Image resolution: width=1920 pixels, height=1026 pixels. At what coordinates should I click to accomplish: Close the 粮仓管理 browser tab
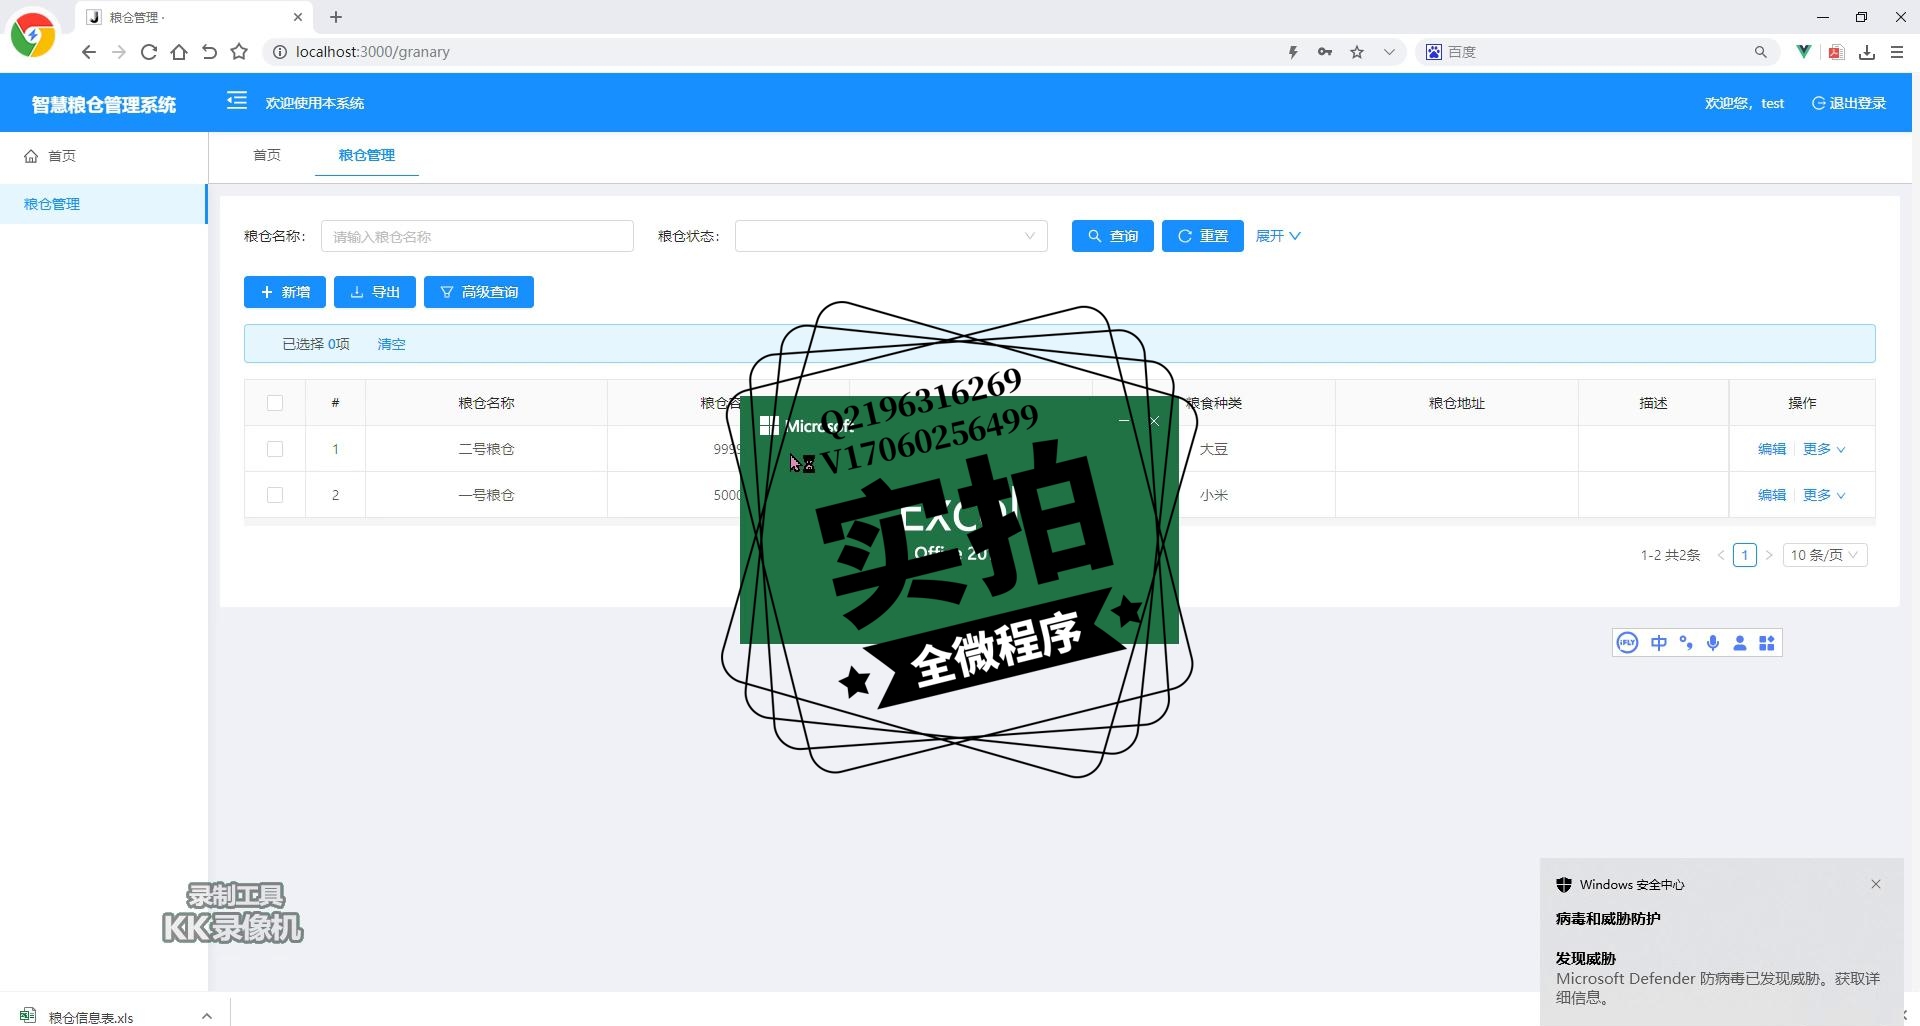[x=298, y=17]
